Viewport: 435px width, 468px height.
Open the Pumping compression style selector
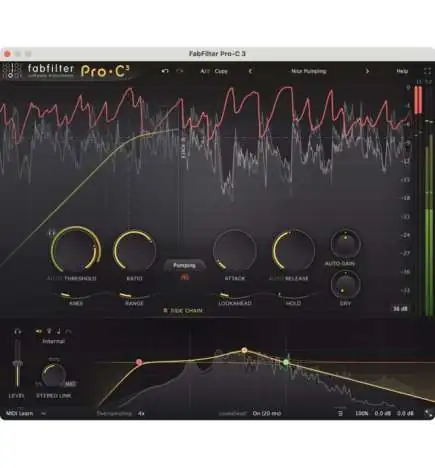184,265
